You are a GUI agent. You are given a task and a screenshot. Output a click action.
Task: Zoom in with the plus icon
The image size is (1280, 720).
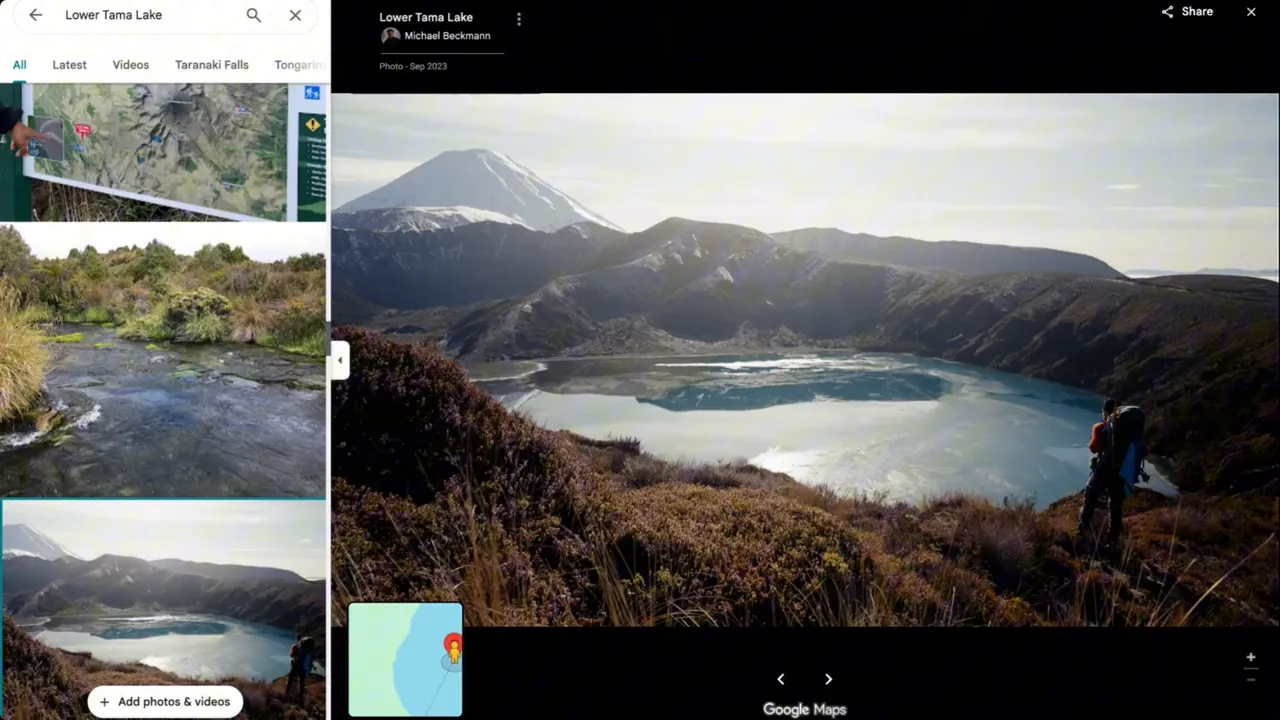click(1251, 657)
